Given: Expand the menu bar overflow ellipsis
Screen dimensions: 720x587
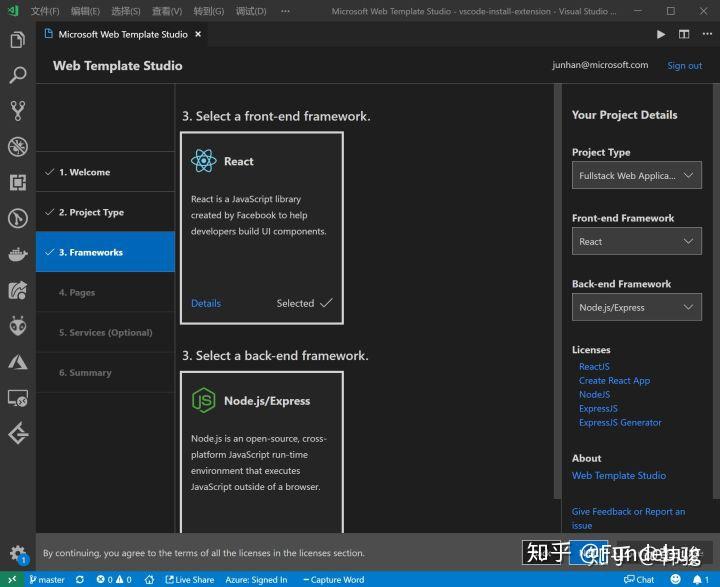Looking at the screenshot, I should click(x=285, y=11).
